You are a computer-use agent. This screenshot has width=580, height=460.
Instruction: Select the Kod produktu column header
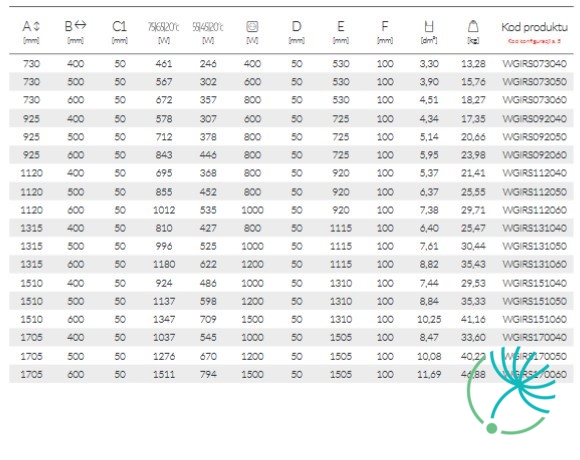pyautogui.click(x=535, y=27)
